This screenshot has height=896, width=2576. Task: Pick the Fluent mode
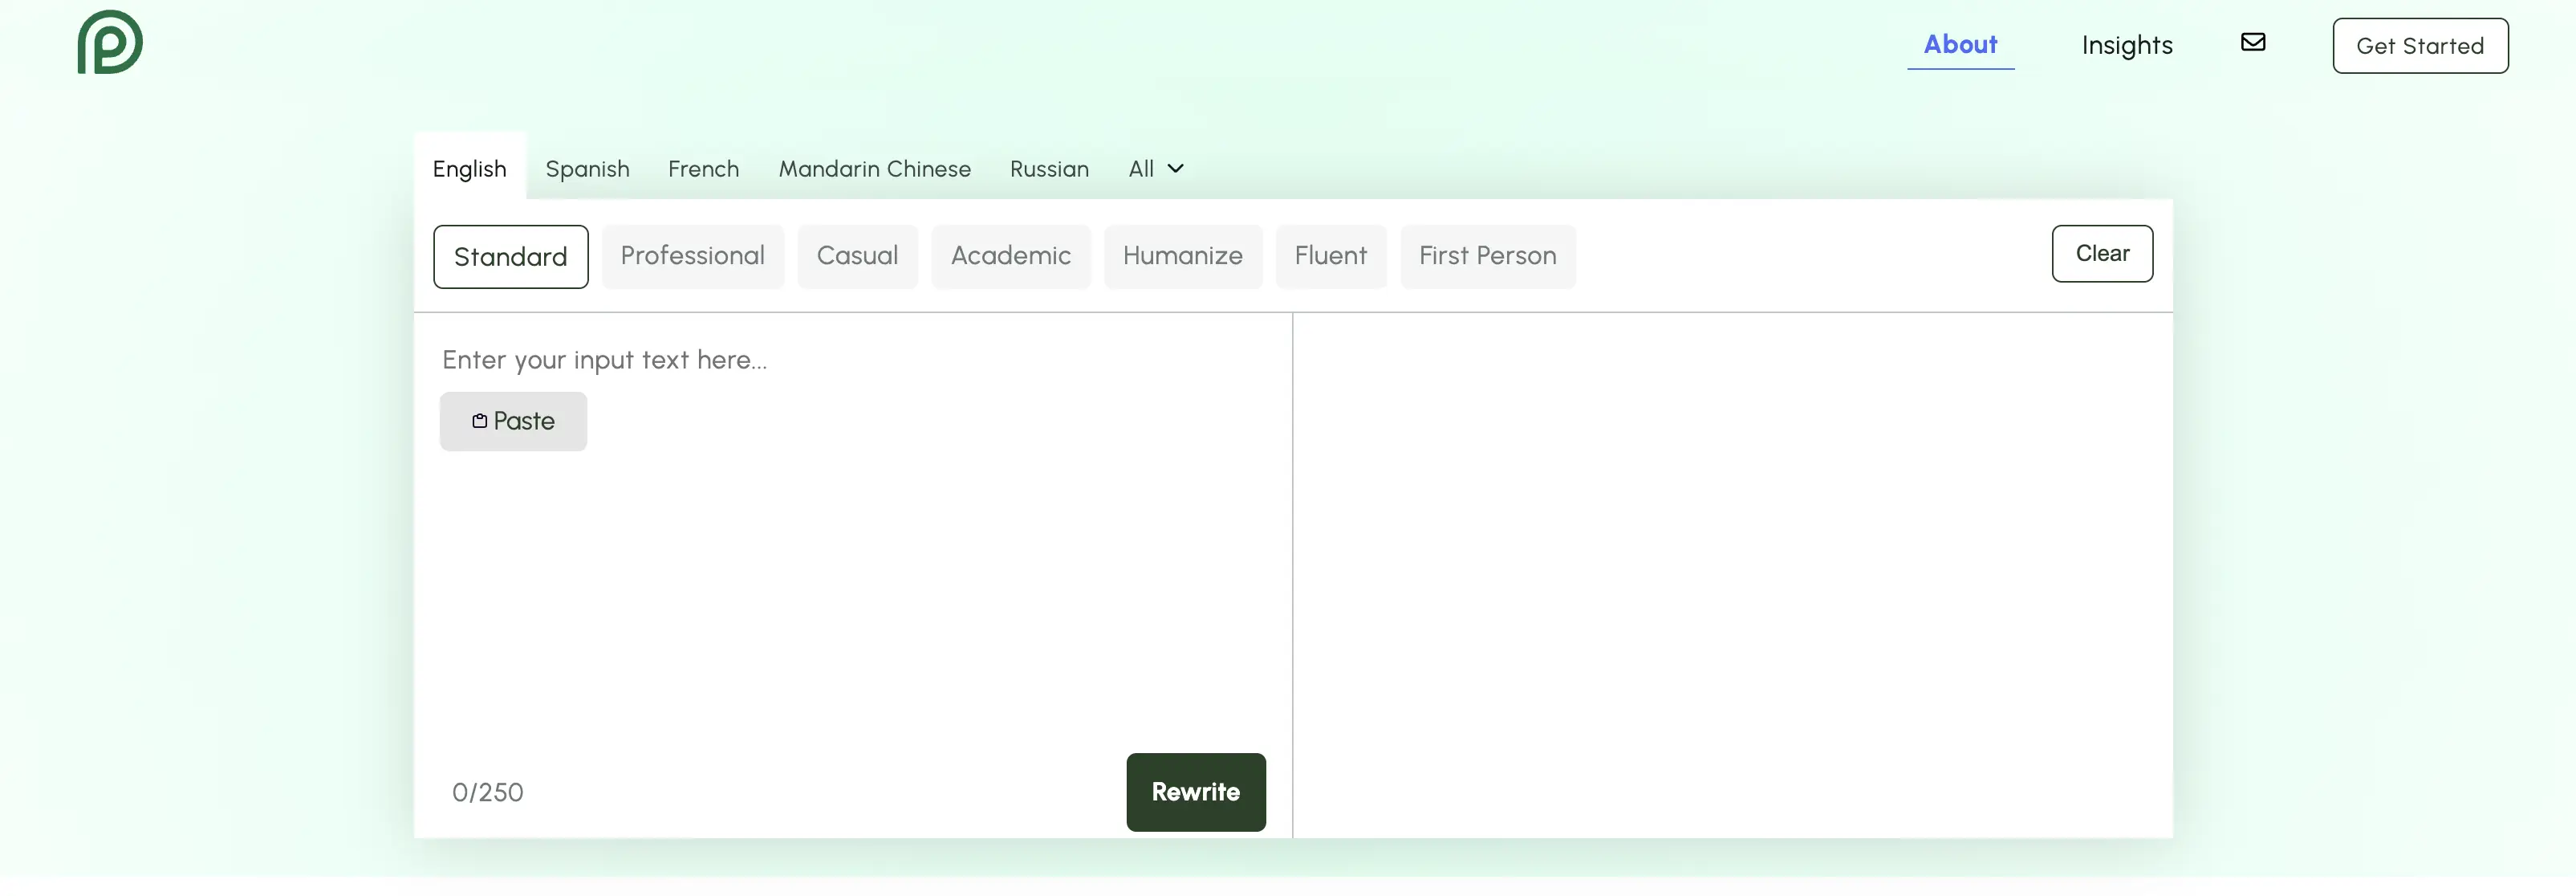[1330, 256]
